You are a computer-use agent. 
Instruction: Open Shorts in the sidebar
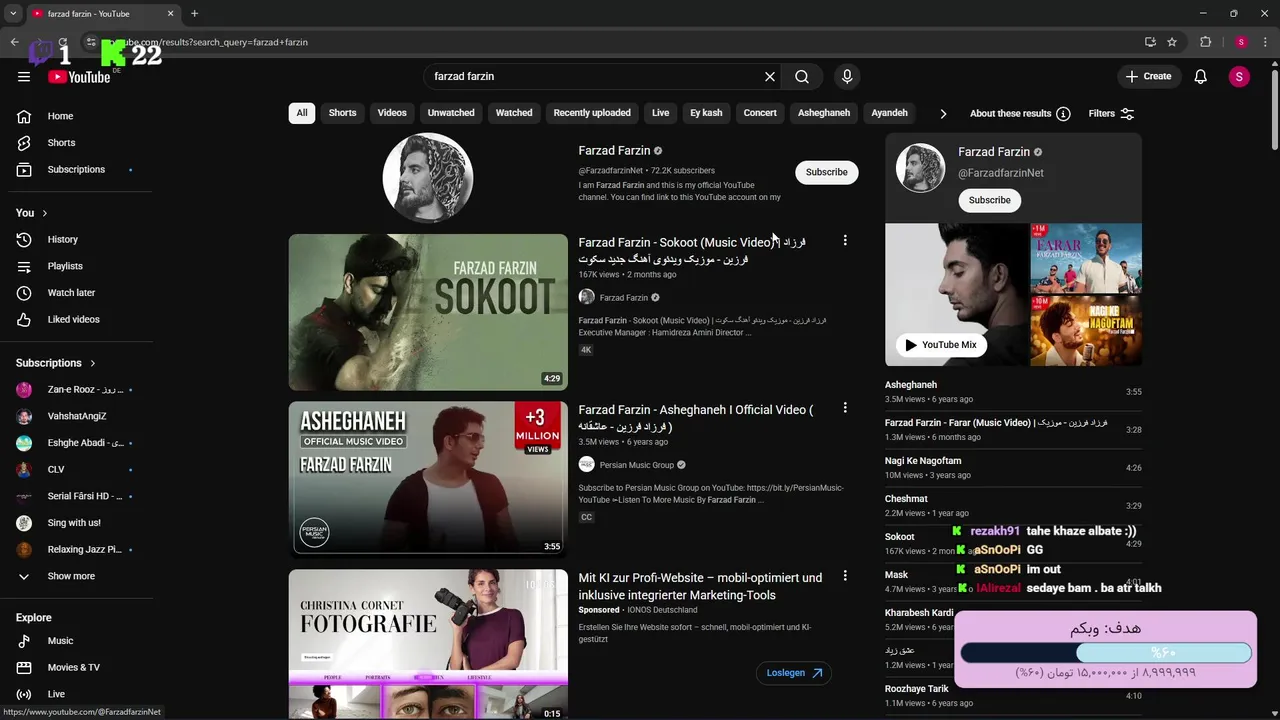coord(77,143)
